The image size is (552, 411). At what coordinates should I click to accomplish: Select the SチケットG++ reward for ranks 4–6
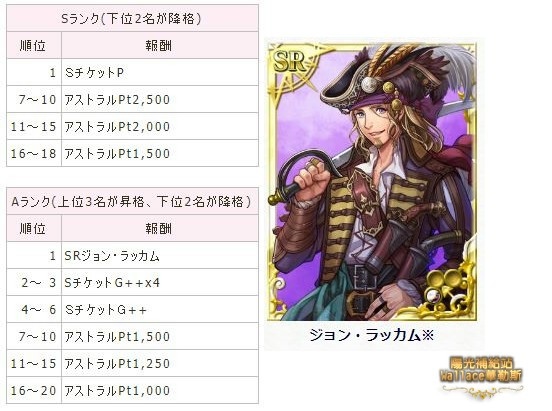click(x=160, y=310)
